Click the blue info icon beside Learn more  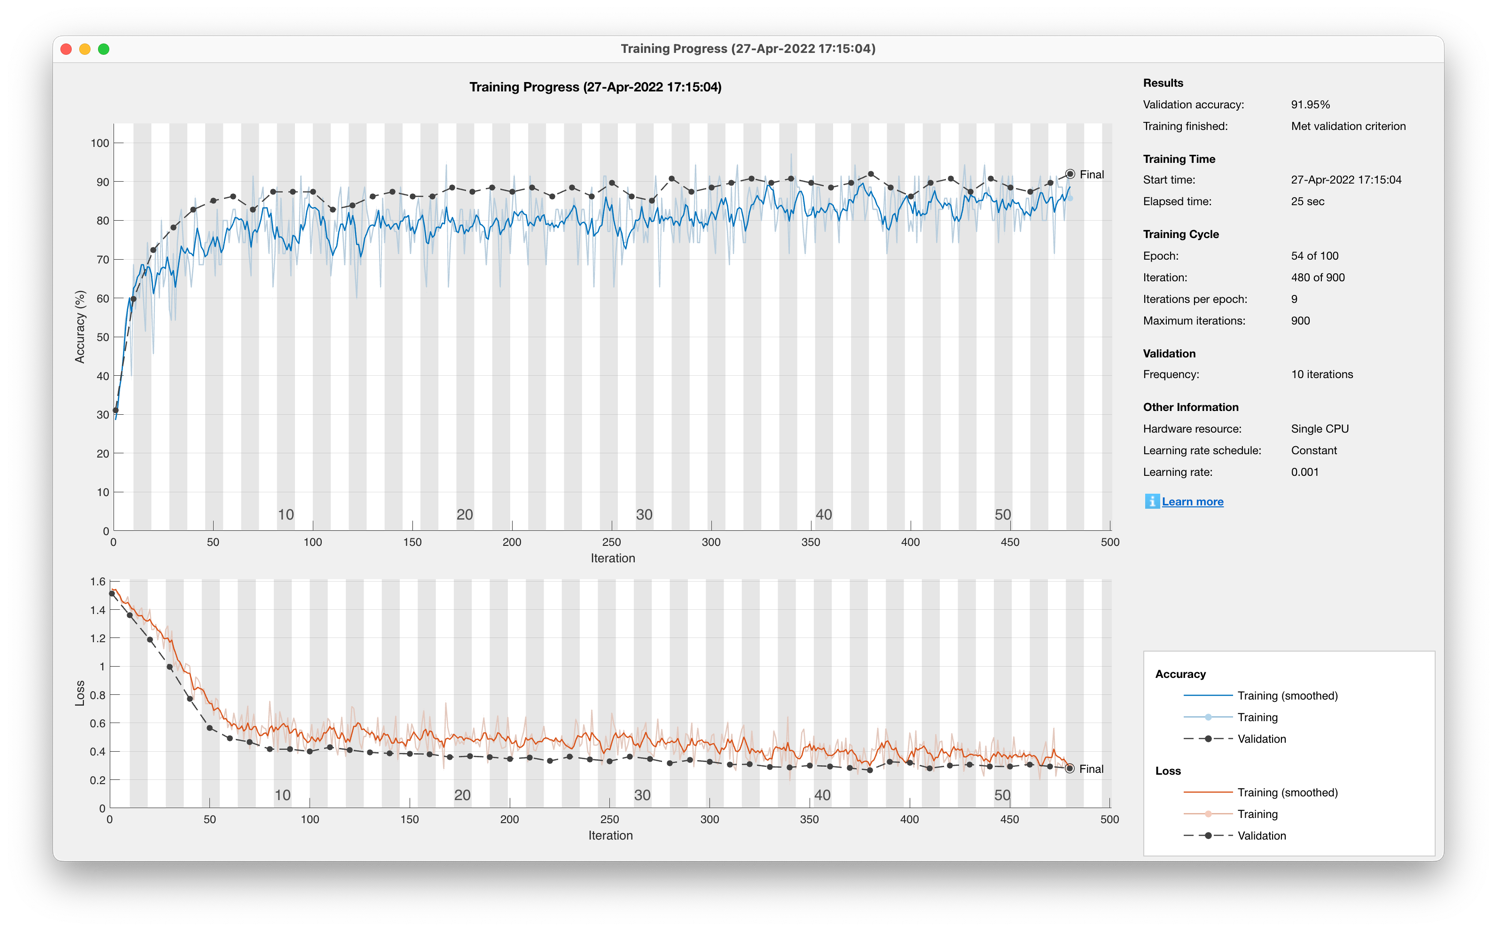1151,501
